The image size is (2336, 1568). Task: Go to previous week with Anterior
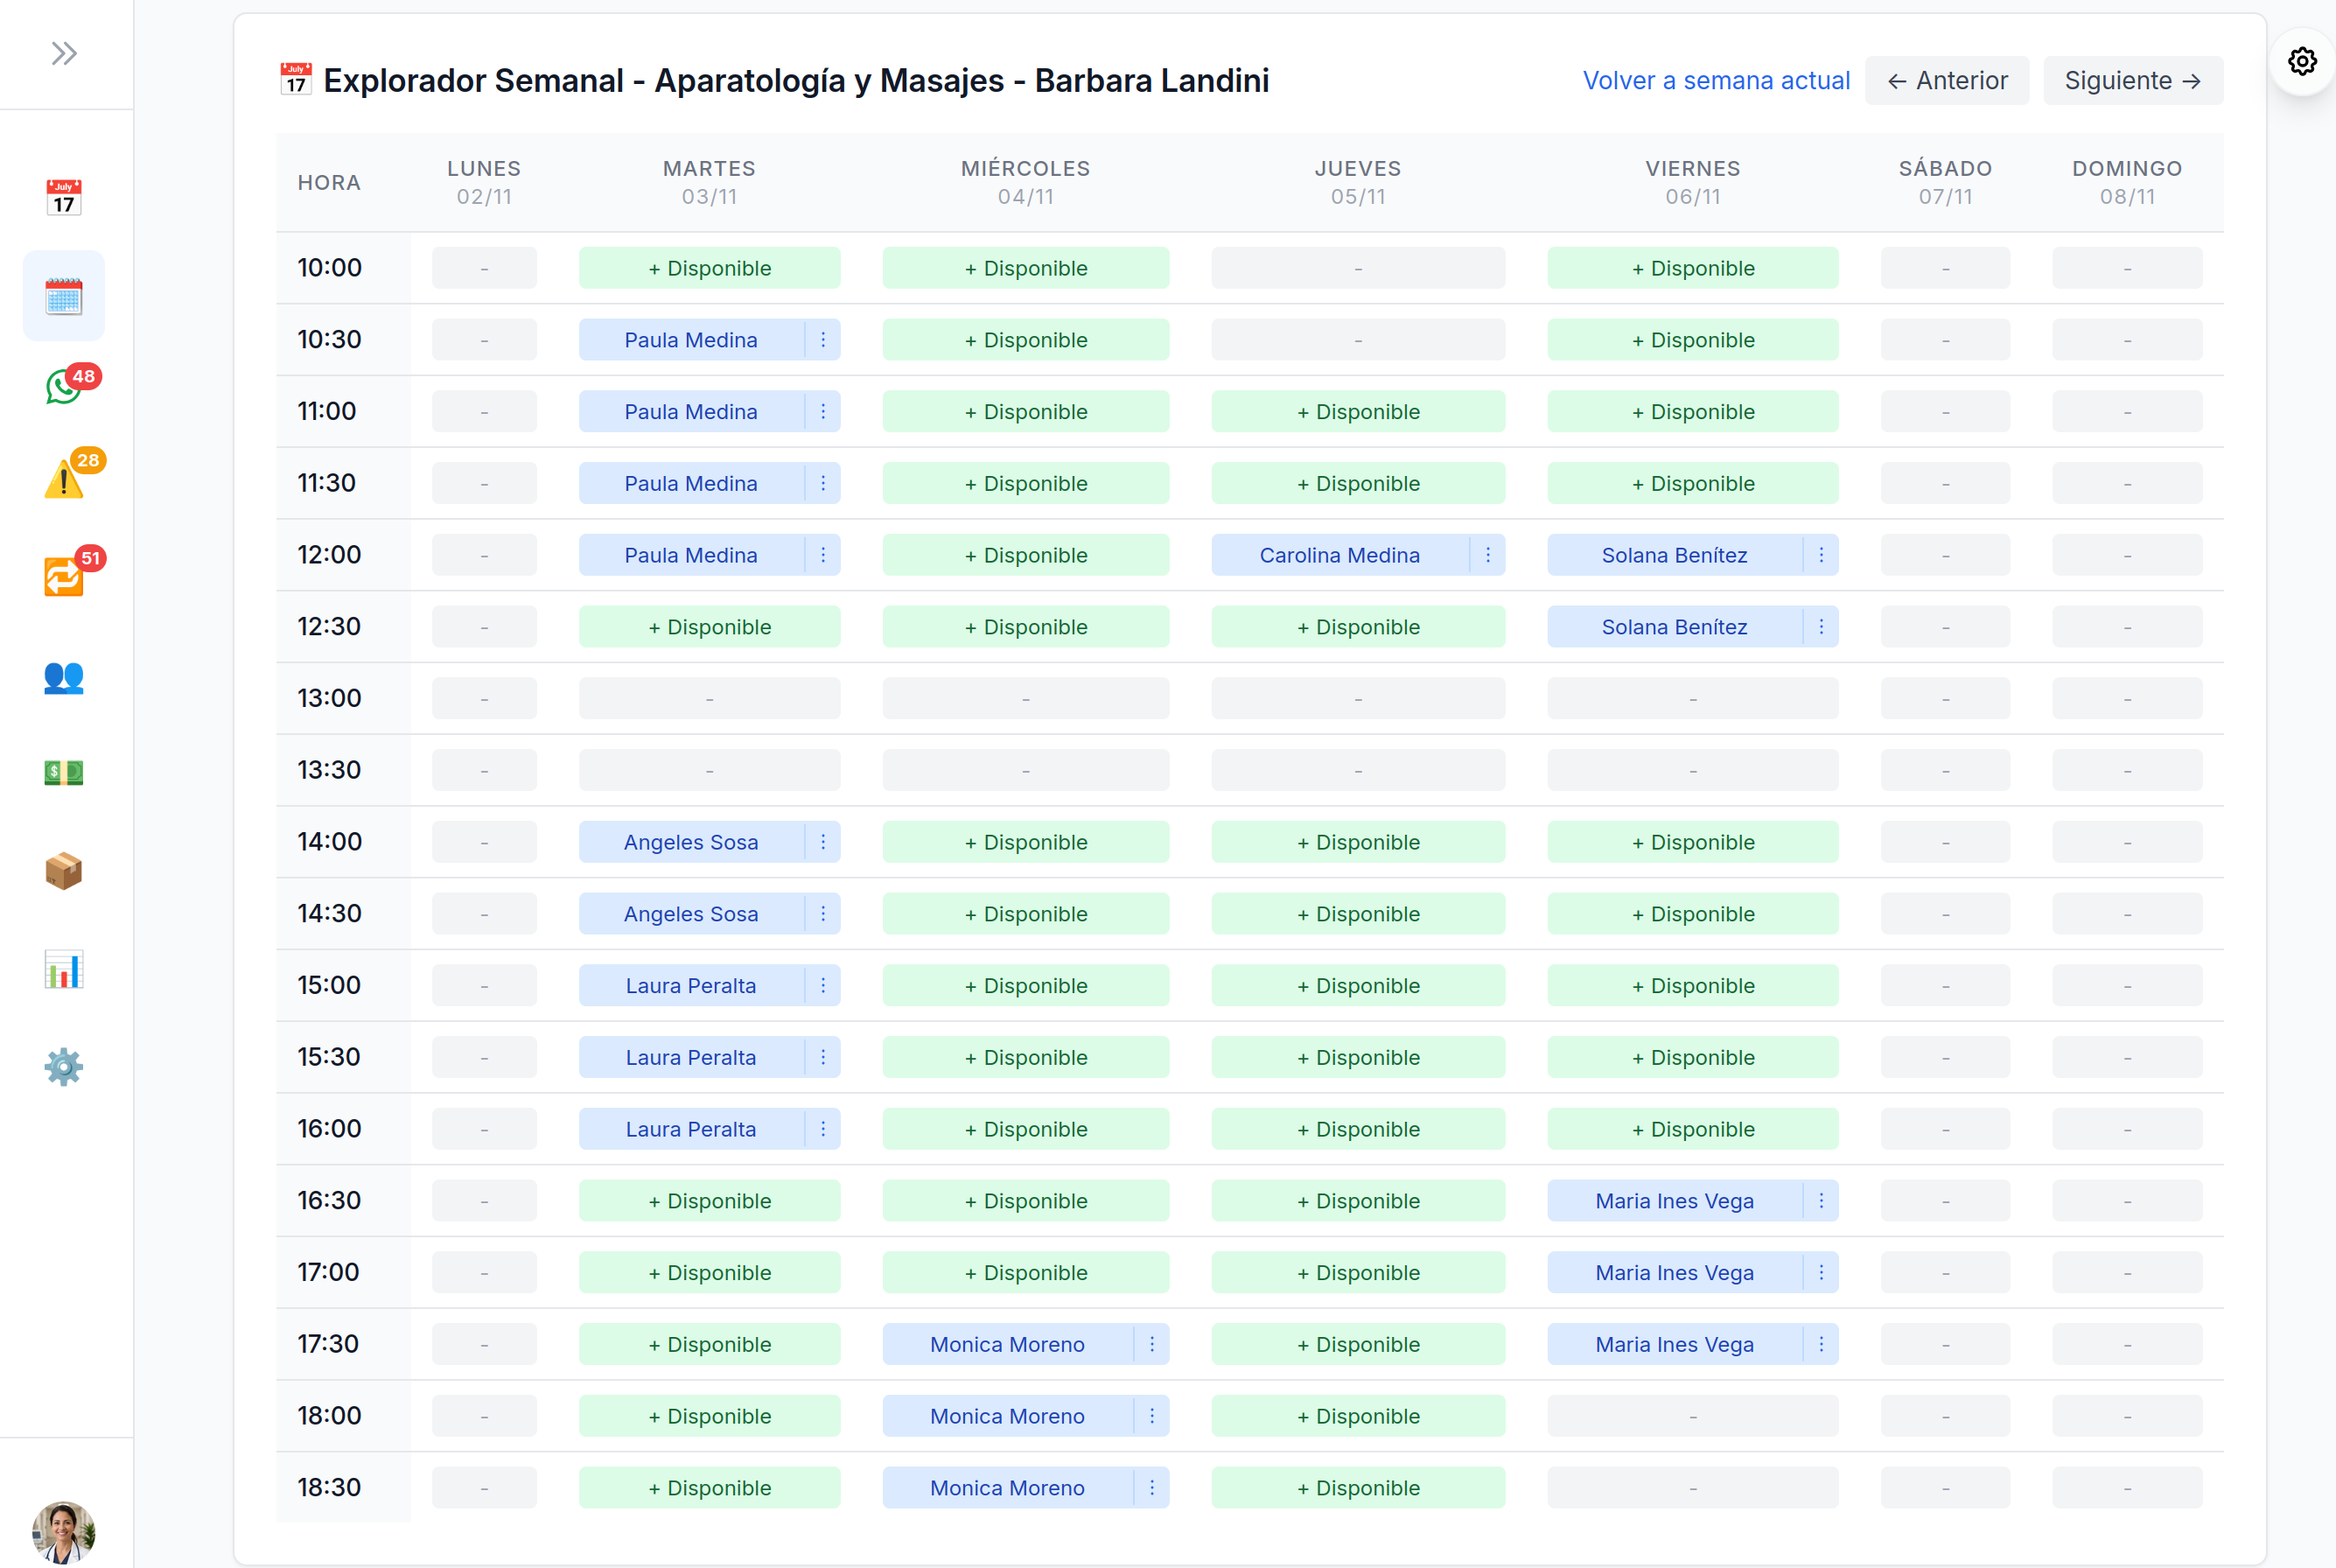pos(1947,81)
